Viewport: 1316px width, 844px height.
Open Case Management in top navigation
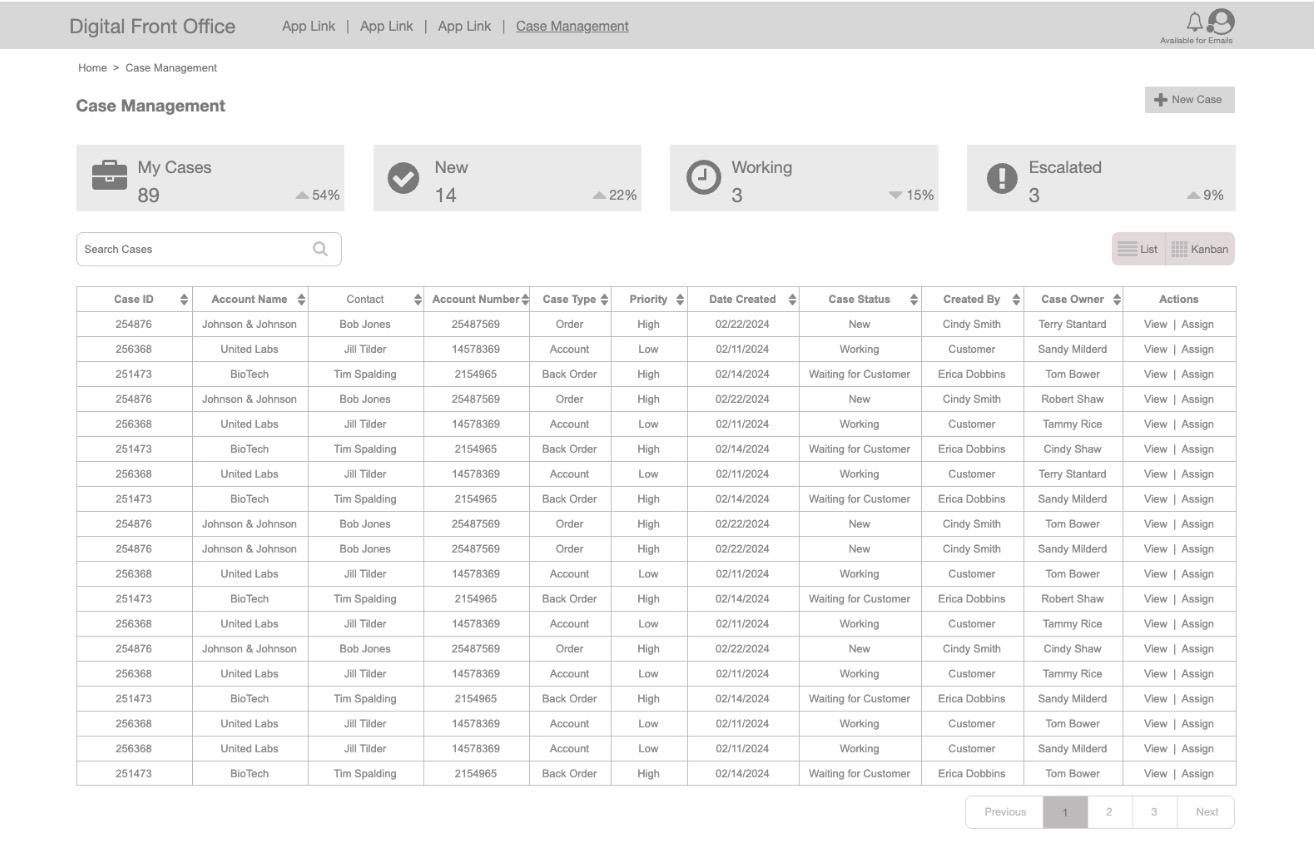pyautogui.click(x=572, y=26)
